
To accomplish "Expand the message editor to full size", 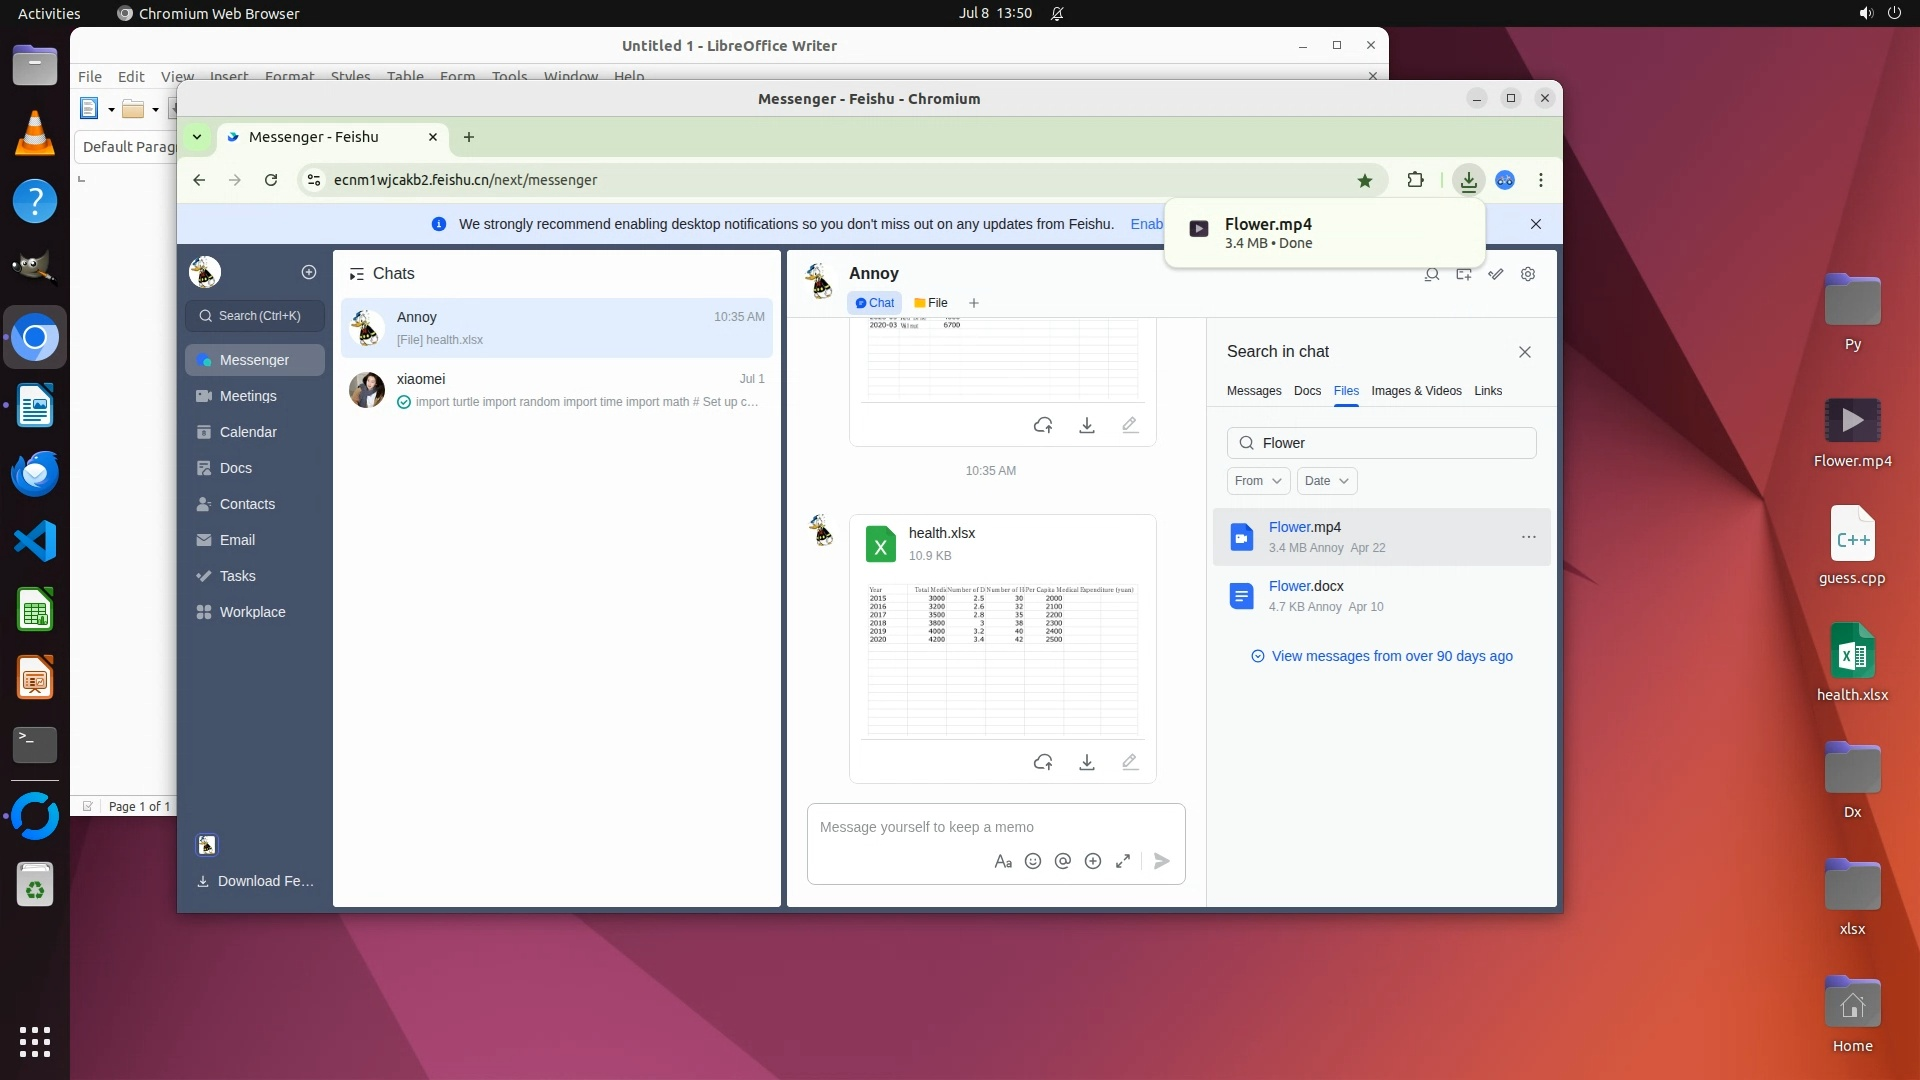I will pyautogui.click(x=1123, y=861).
